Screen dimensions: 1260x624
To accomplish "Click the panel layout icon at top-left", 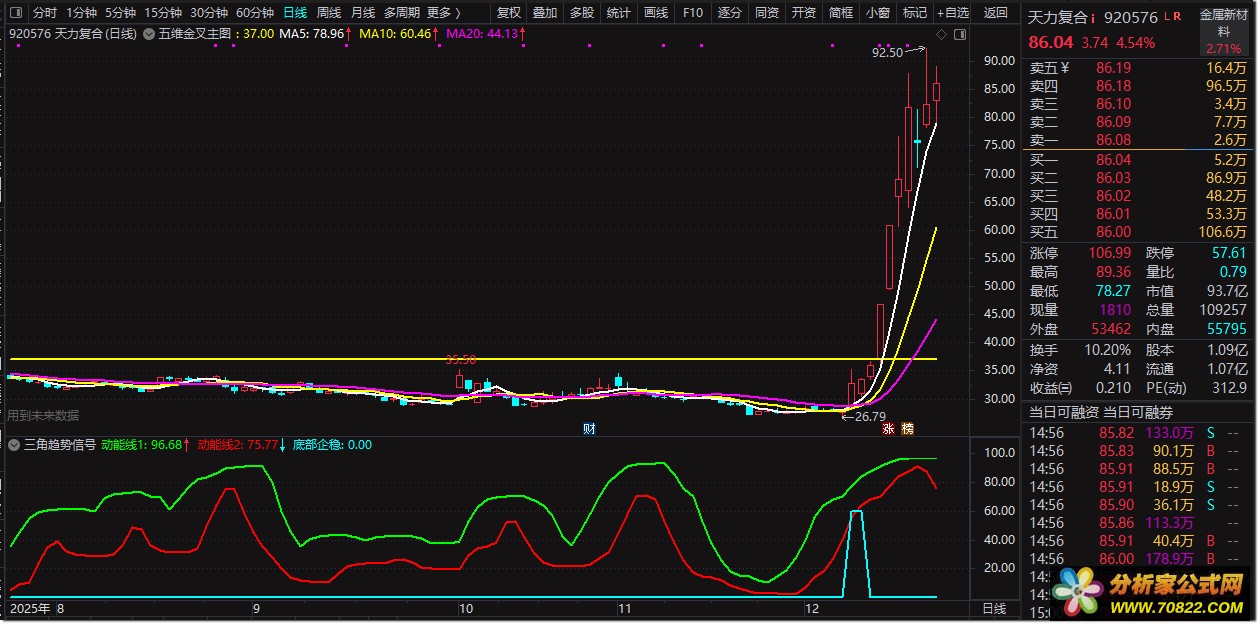I will 15,13.
